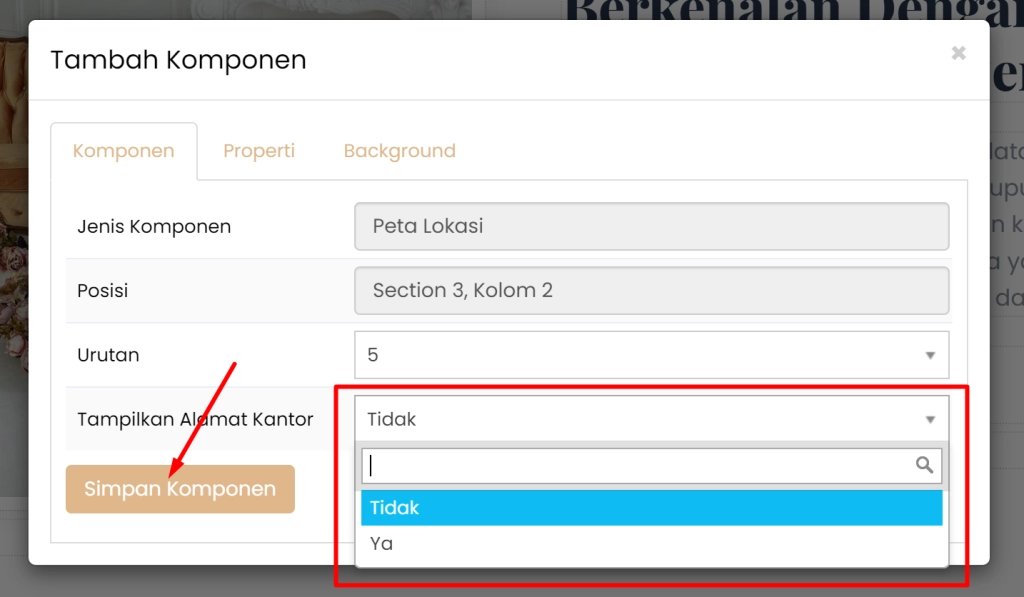Open the Urutan dropdown showing 5

click(640, 355)
